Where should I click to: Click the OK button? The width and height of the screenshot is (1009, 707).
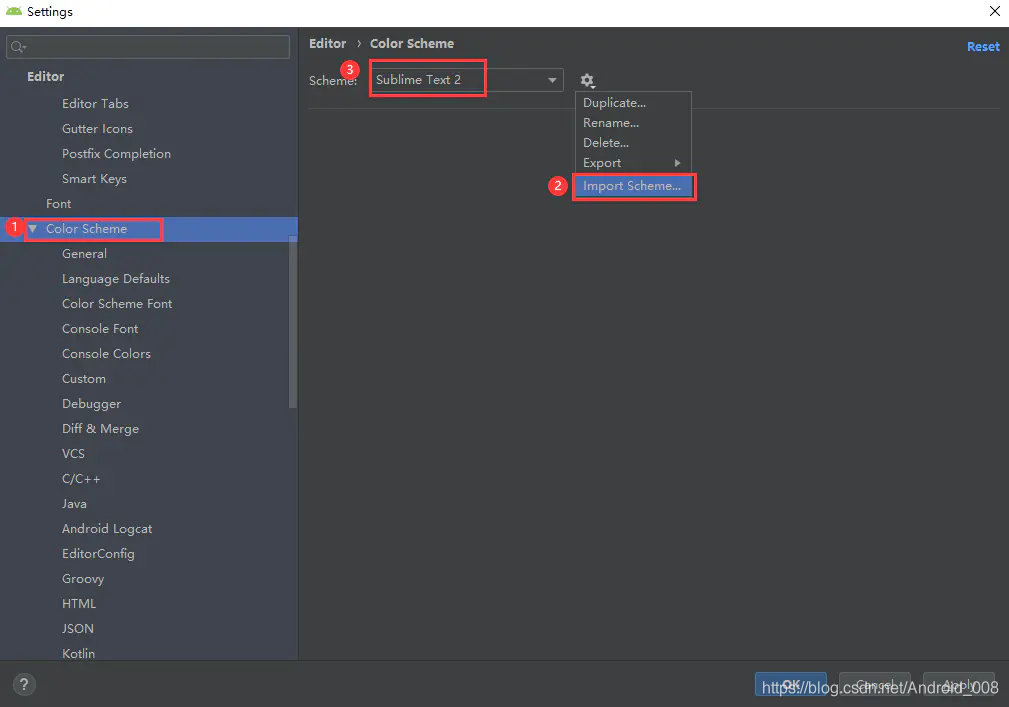coord(791,684)
